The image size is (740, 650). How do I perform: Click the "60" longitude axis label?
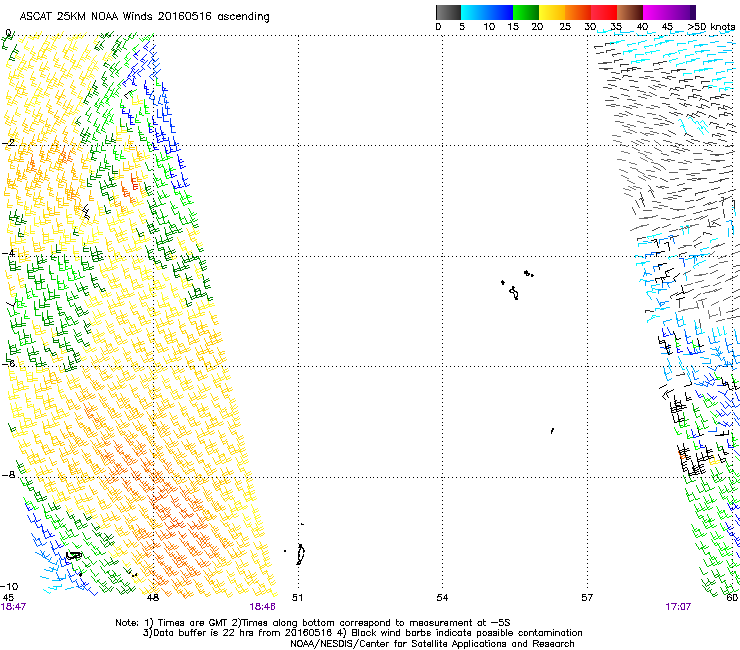pos(732,598)
